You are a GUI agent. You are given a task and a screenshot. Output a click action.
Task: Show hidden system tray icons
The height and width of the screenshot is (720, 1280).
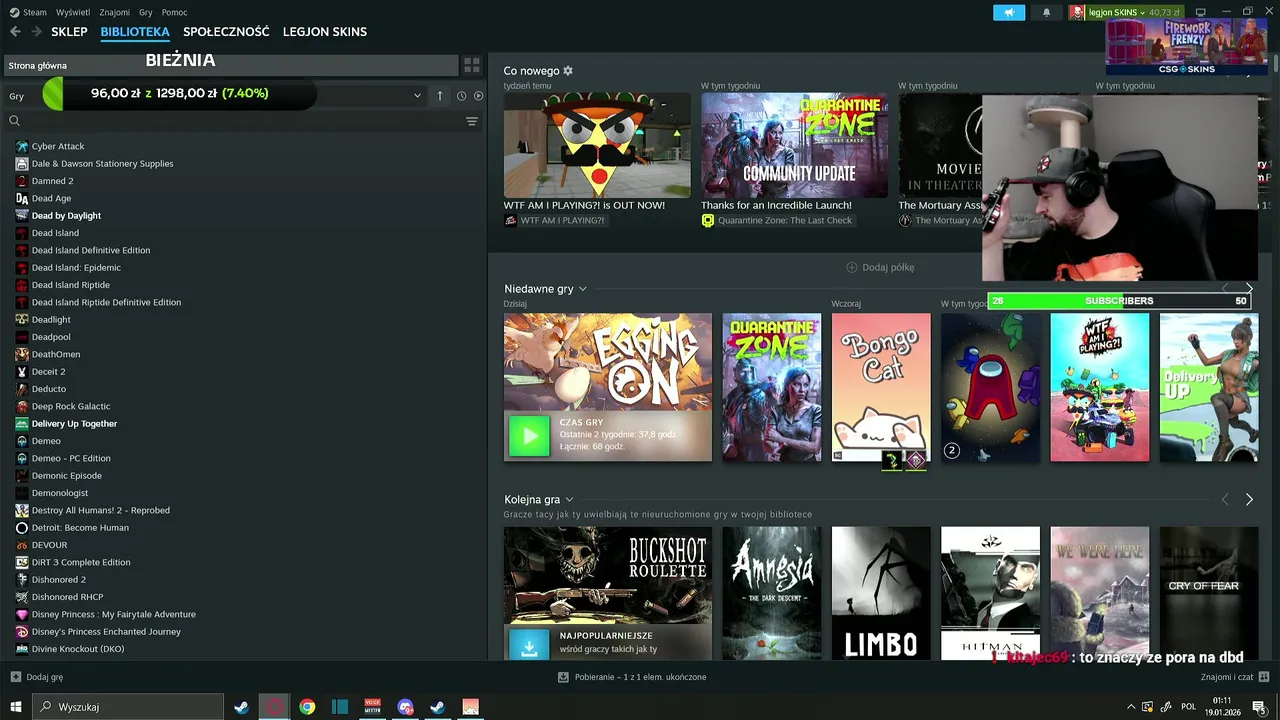coord(1131,707)
